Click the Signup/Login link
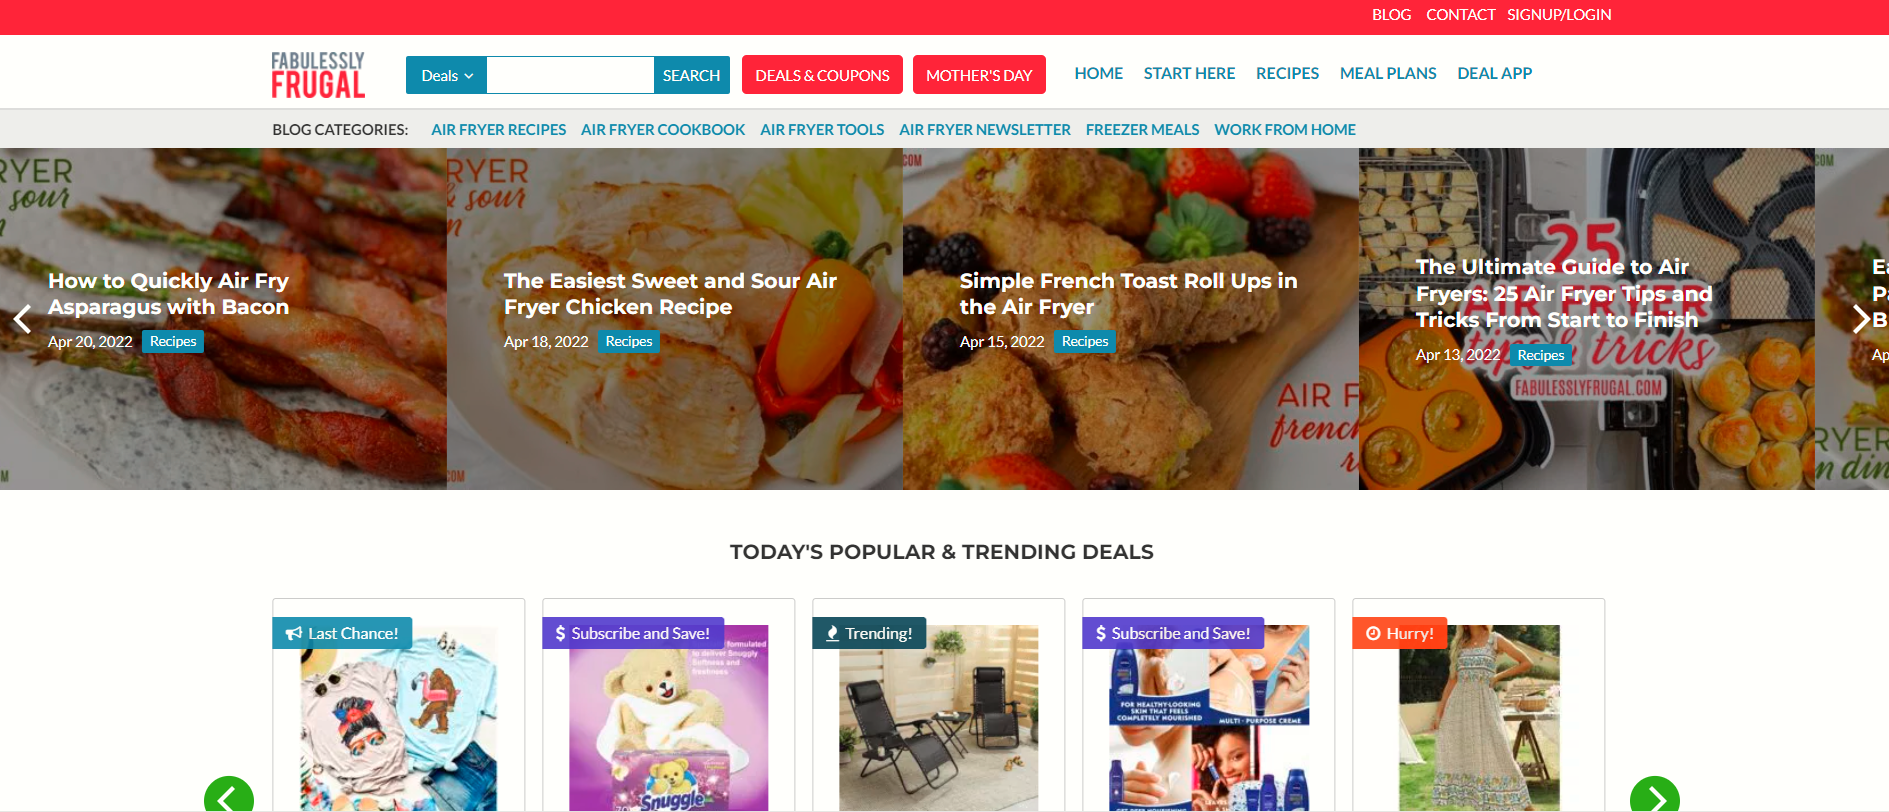 click(1559, 15)
